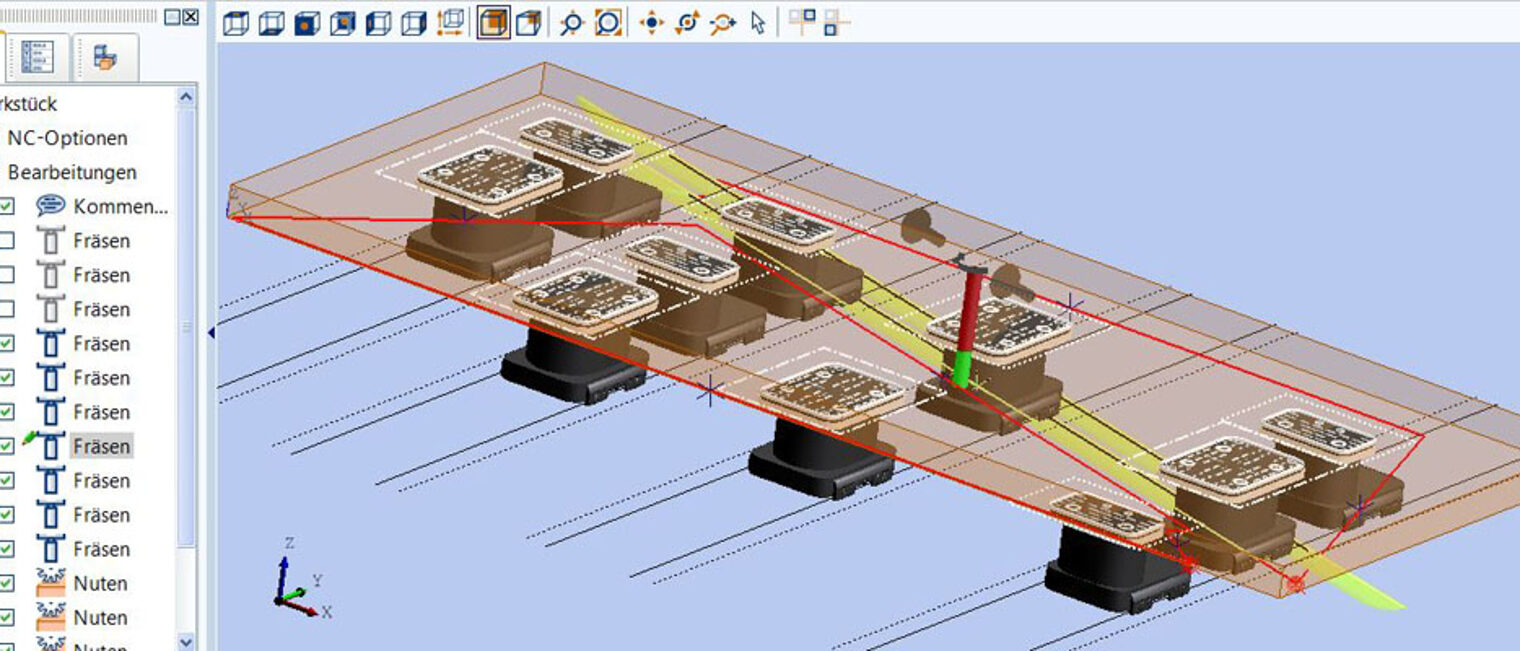Enable the first unchecked Fräsen checkbox
The image size is (1520, 651).
[x=7, y=241]
